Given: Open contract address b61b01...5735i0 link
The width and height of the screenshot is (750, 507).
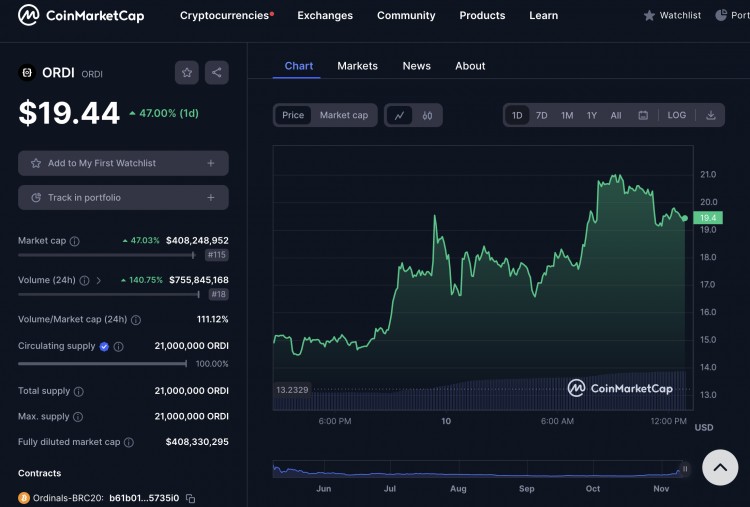Looking at the screenshot, I should tap(144, 498).
